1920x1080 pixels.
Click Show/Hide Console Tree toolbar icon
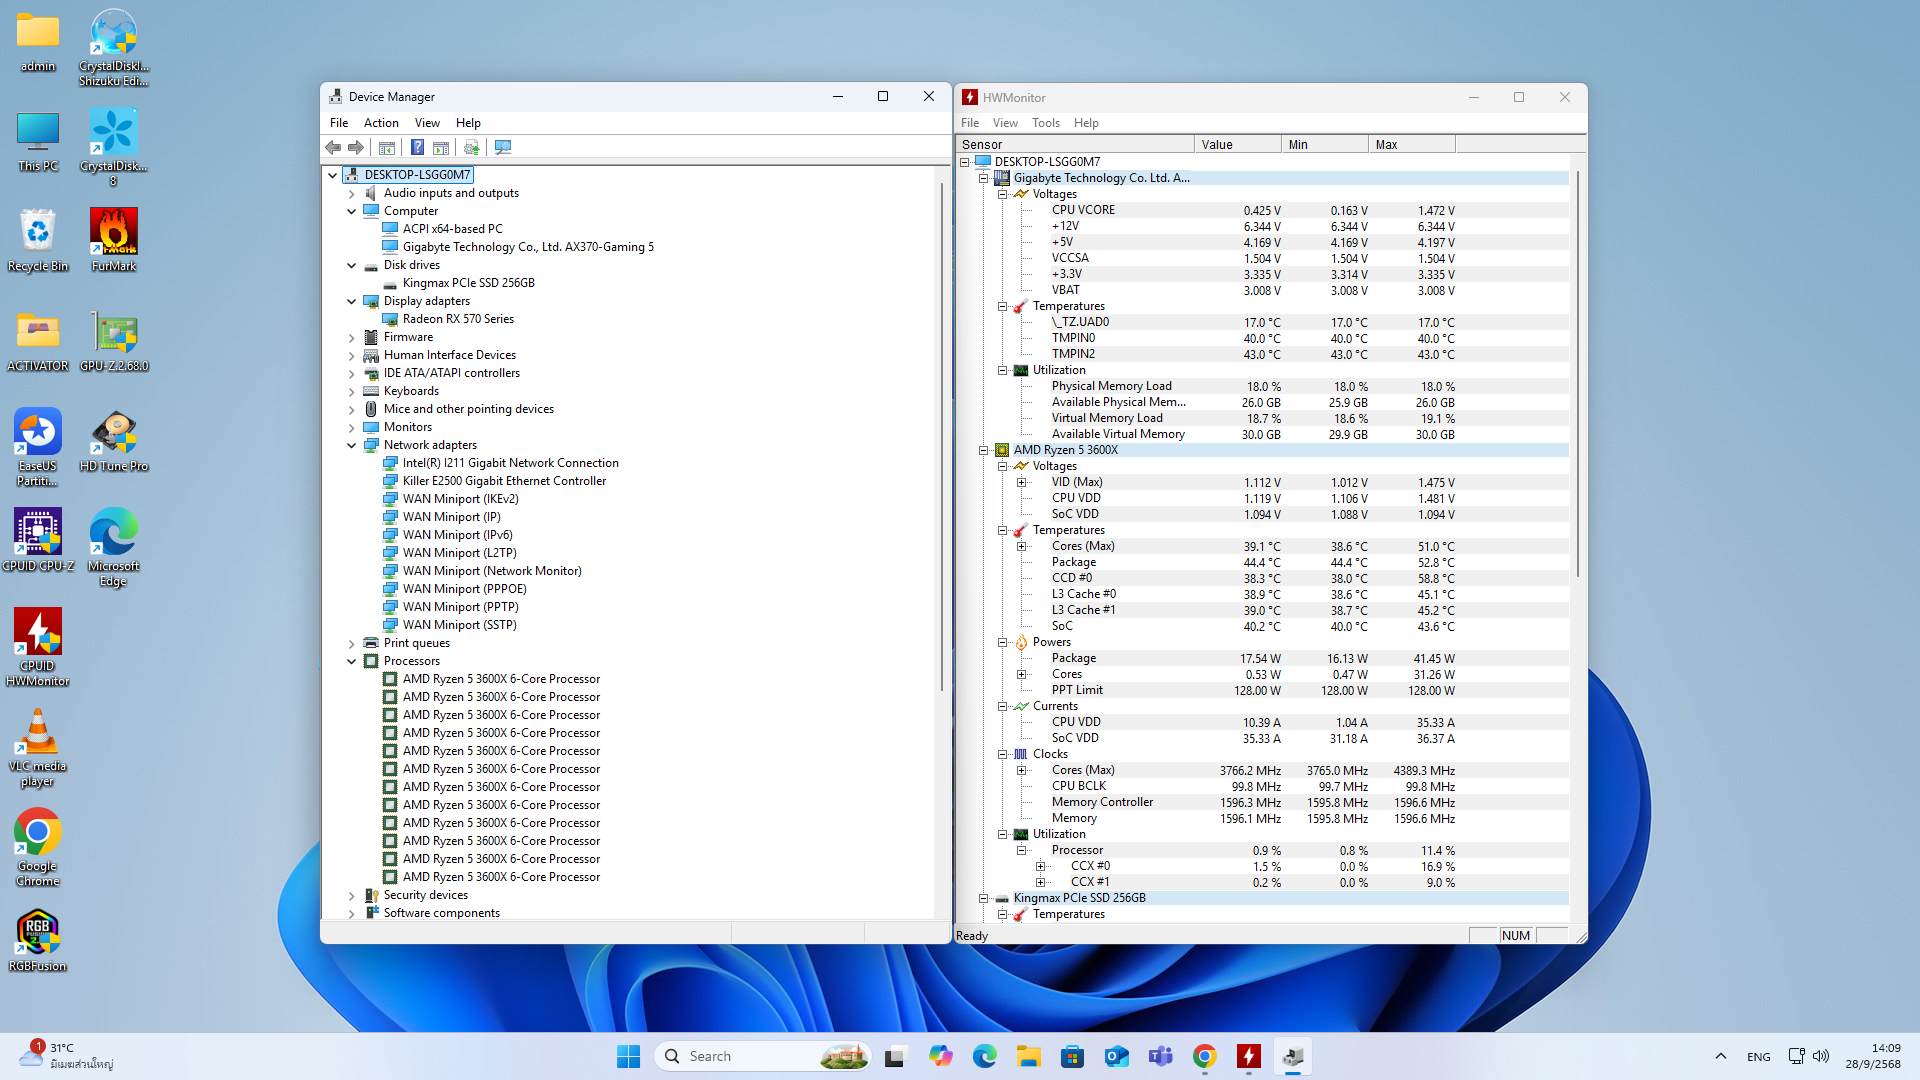pos(387,147)
